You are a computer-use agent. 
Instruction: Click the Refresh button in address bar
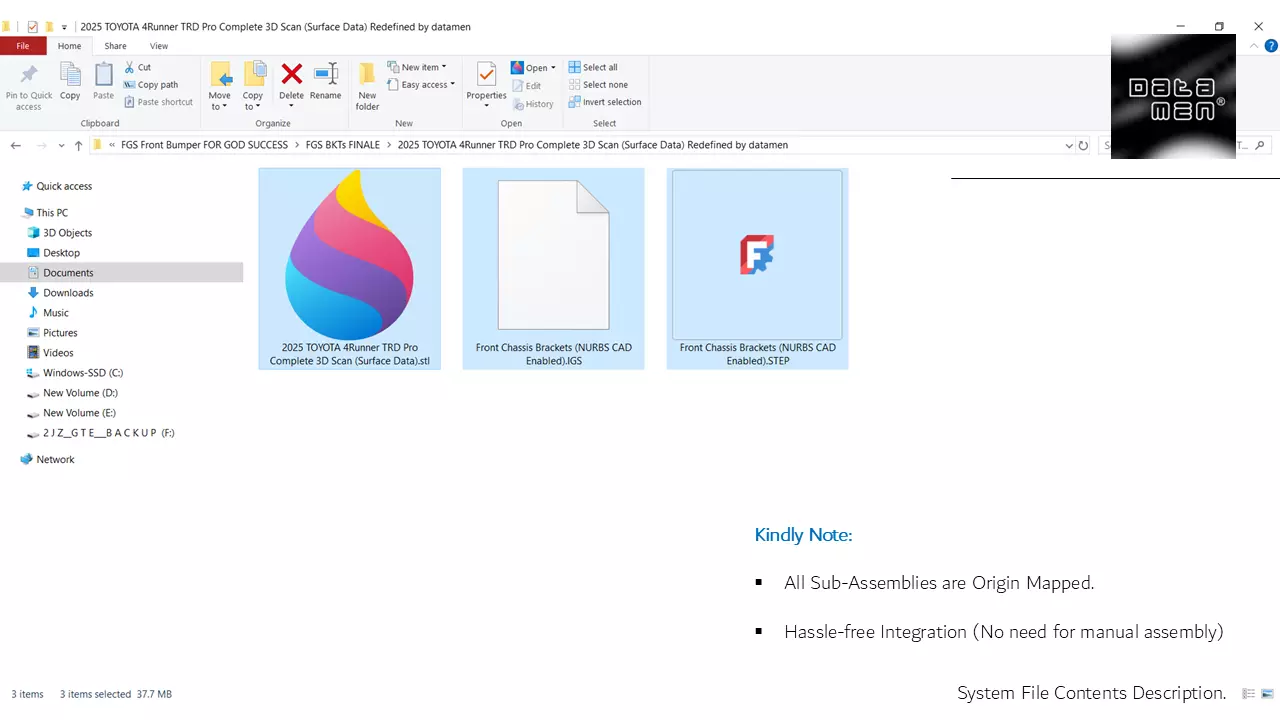pos(1083,145)
